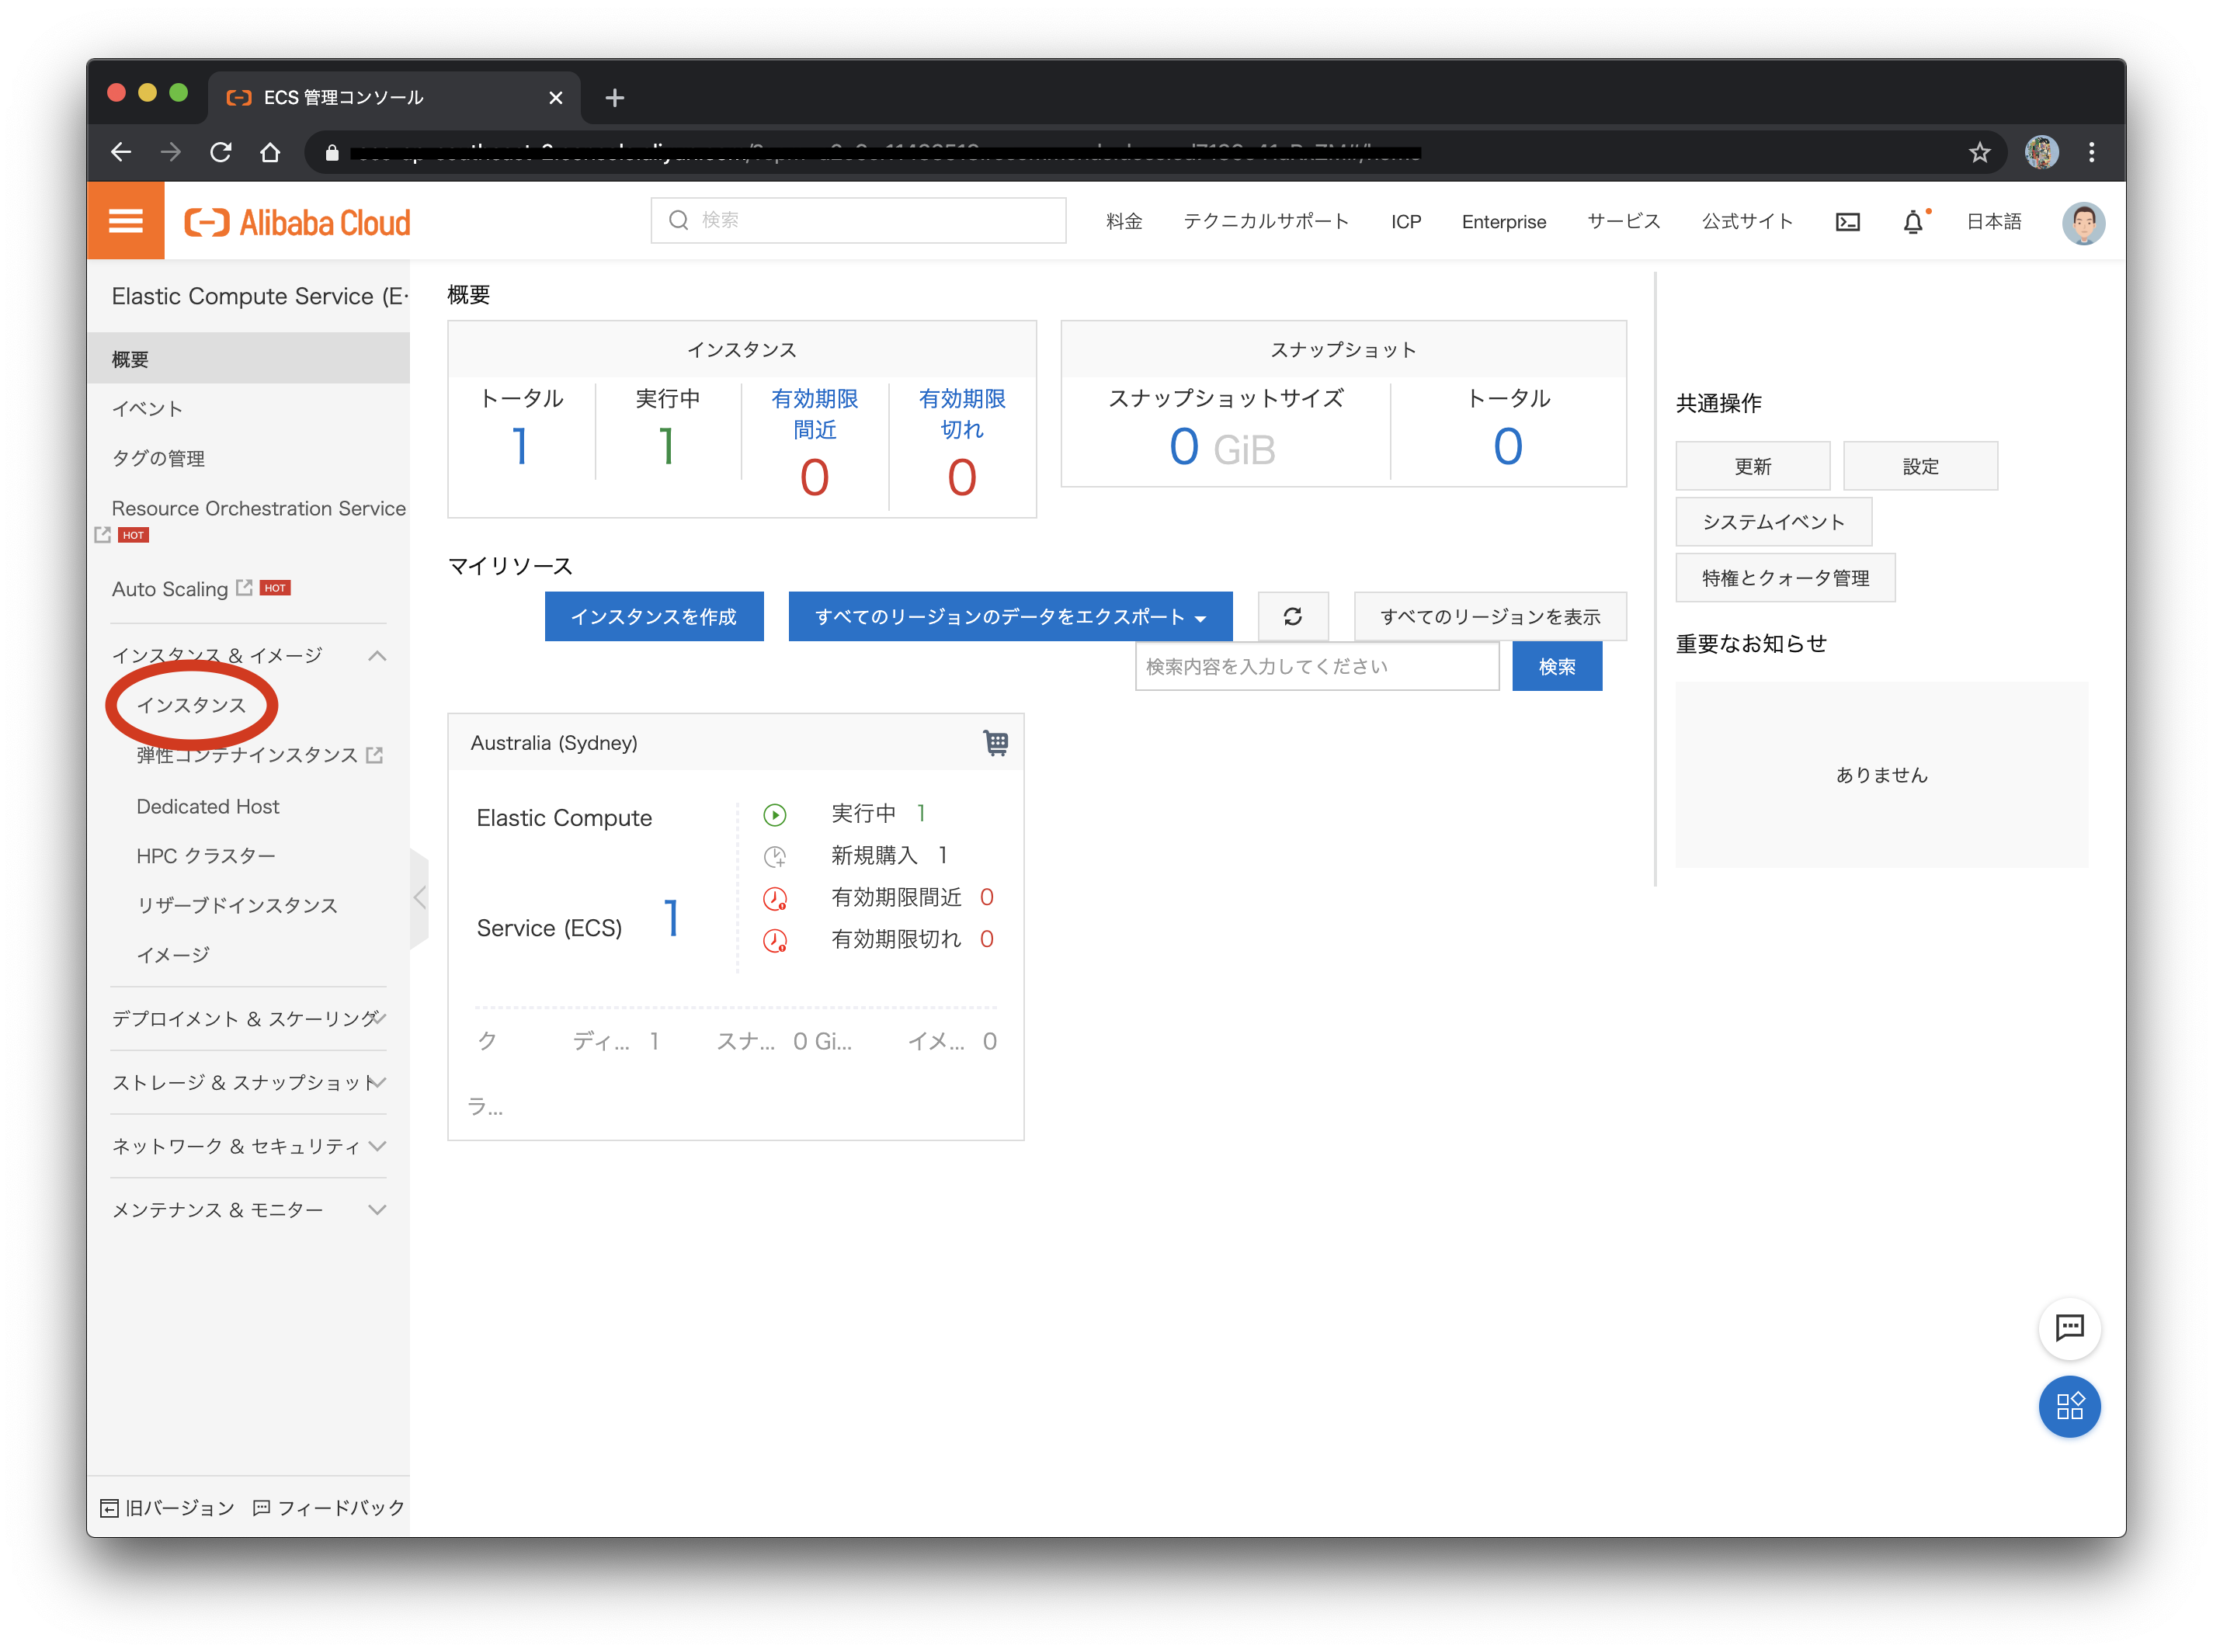Image resolution: width=2213 pixels, height=1652 pixels.
Task: Open the Cloud Shell terminal icon
Action: (x=1847, y=222)
